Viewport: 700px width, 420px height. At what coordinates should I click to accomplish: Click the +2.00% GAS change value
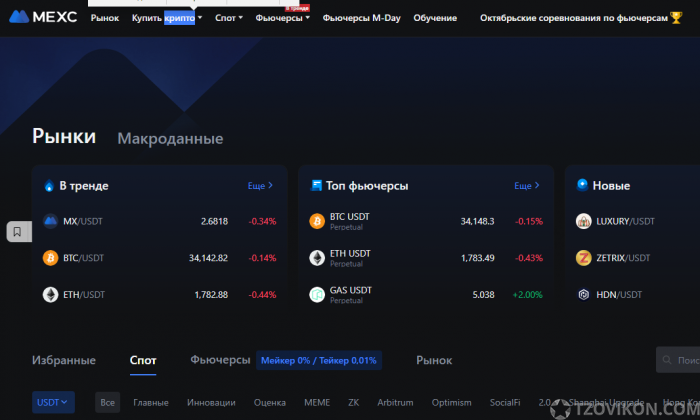coord(527,295)
